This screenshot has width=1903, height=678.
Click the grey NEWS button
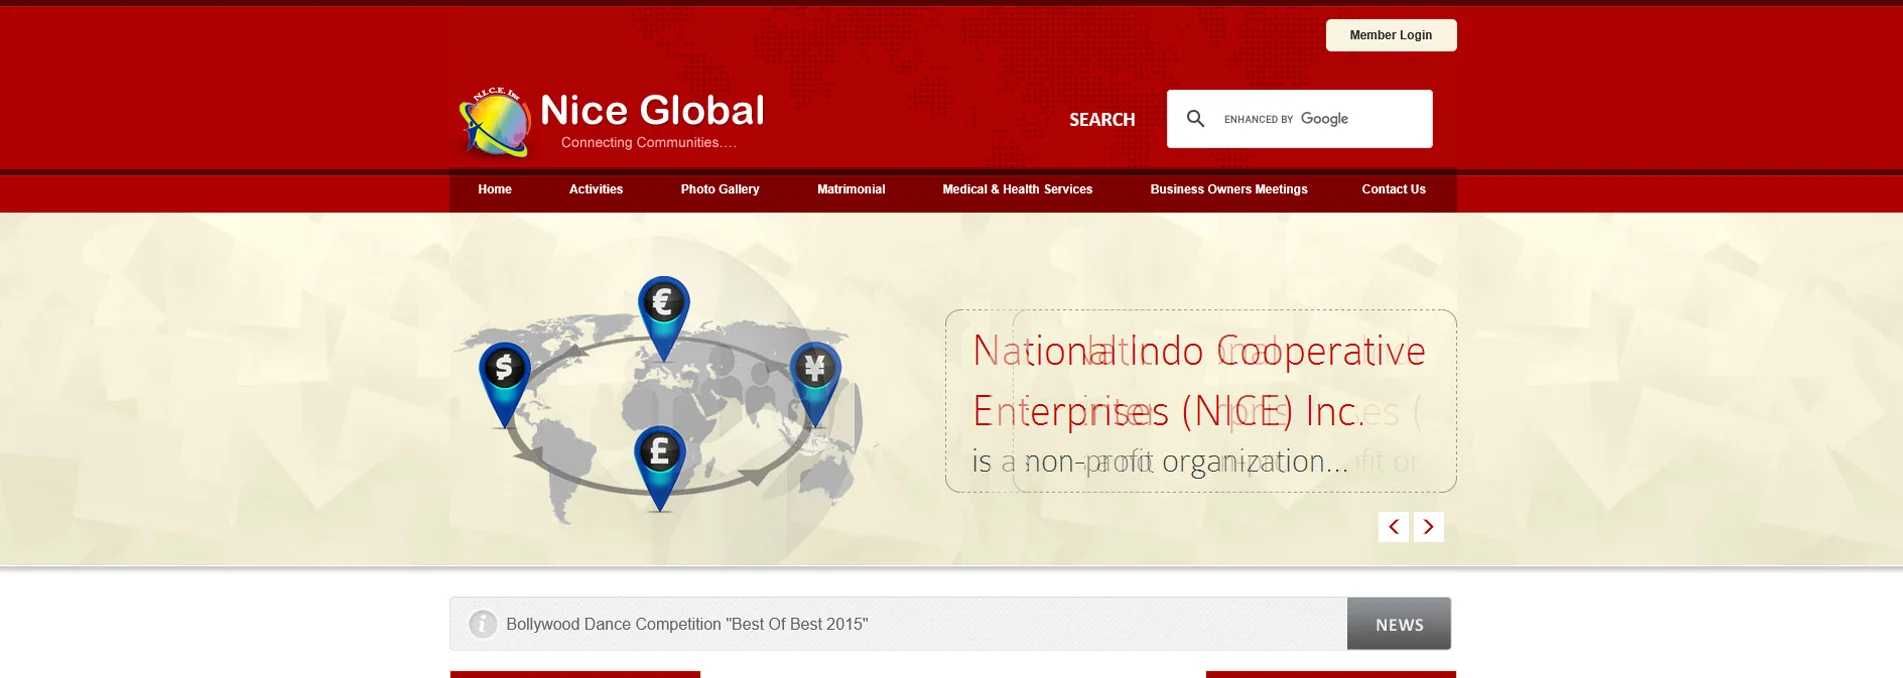pos(1399,624)
